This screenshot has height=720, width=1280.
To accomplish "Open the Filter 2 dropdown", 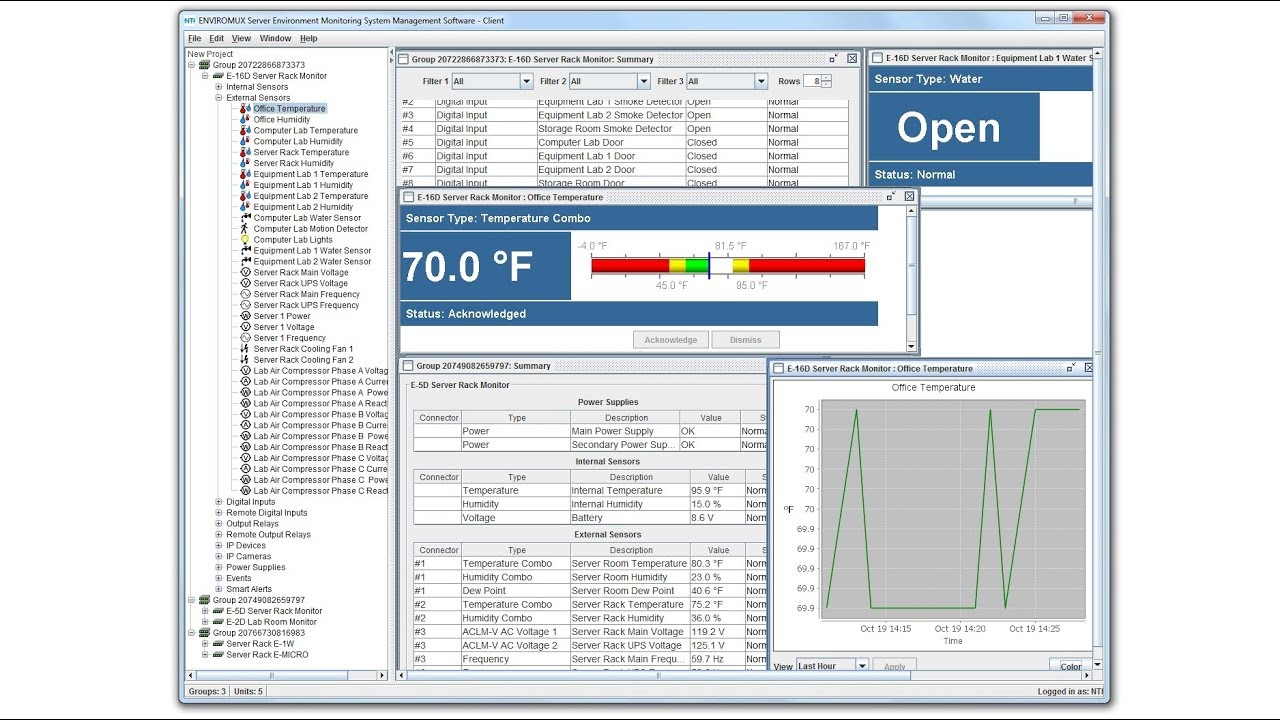I will click(644, 82).
